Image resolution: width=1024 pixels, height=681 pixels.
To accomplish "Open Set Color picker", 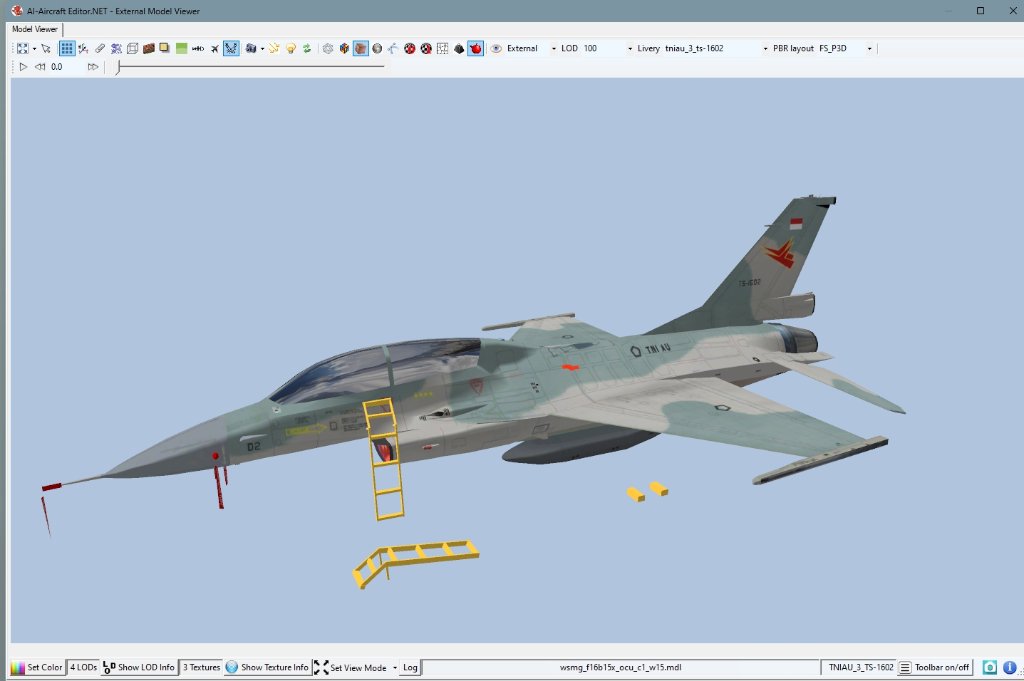I will coord(37,667).
